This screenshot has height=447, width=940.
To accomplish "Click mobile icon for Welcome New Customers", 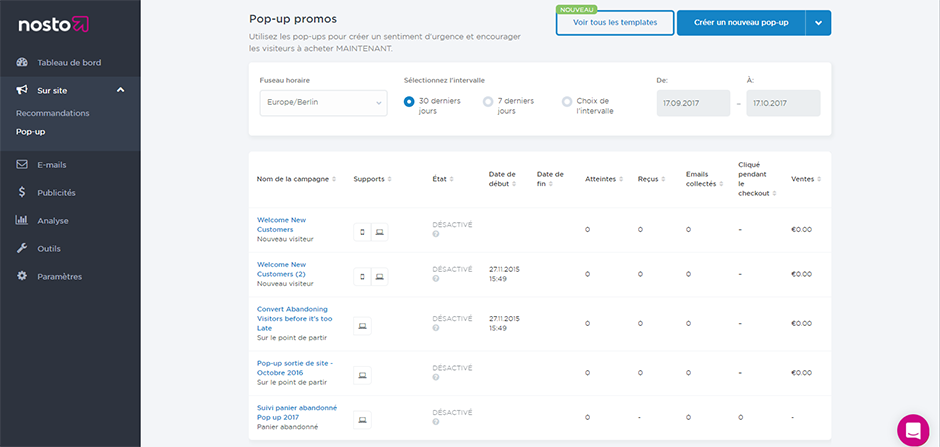I will point(362,231).
